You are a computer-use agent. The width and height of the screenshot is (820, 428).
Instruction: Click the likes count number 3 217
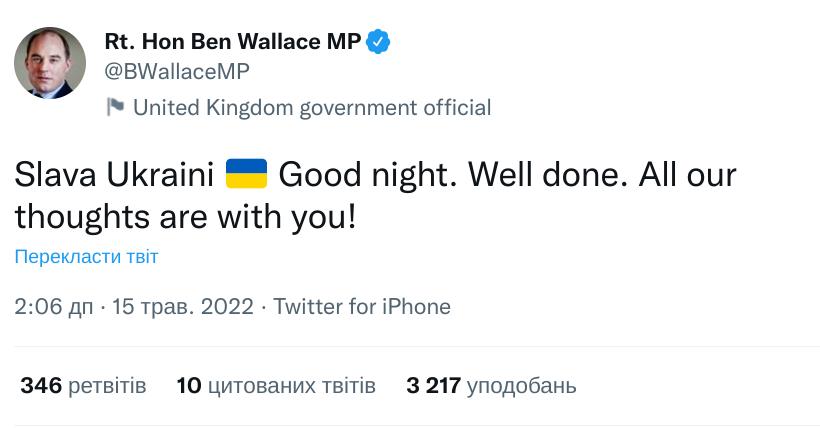434,385
